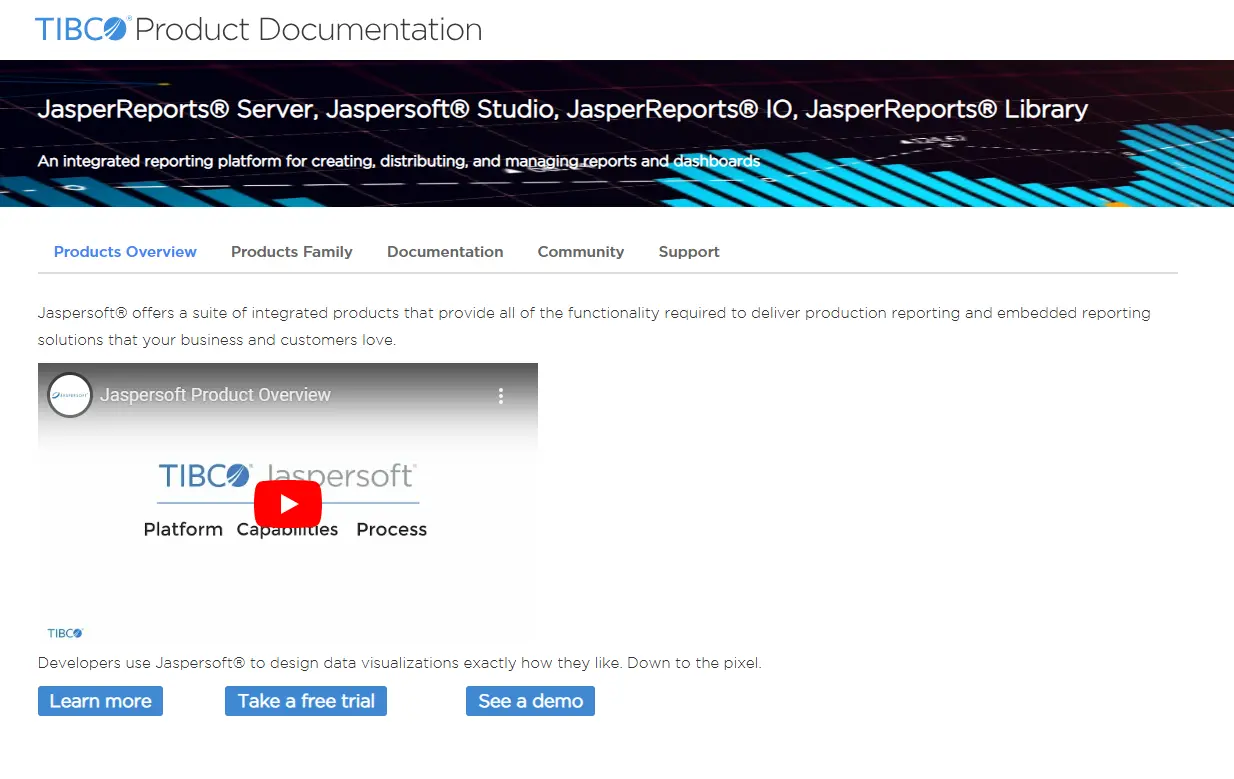This screenshot has width=1234, height=779.
Task: Click Take a free trial
Action: (305, 701)
